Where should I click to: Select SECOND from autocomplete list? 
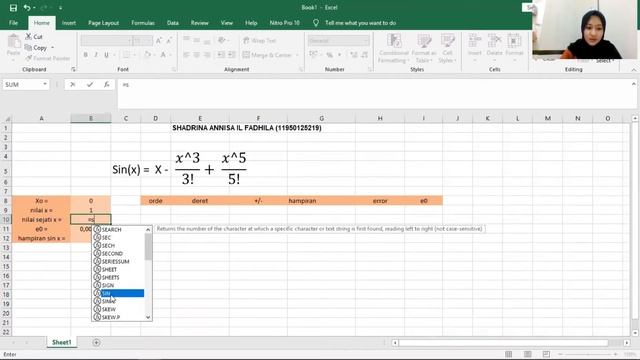click(x=118, y=253)
